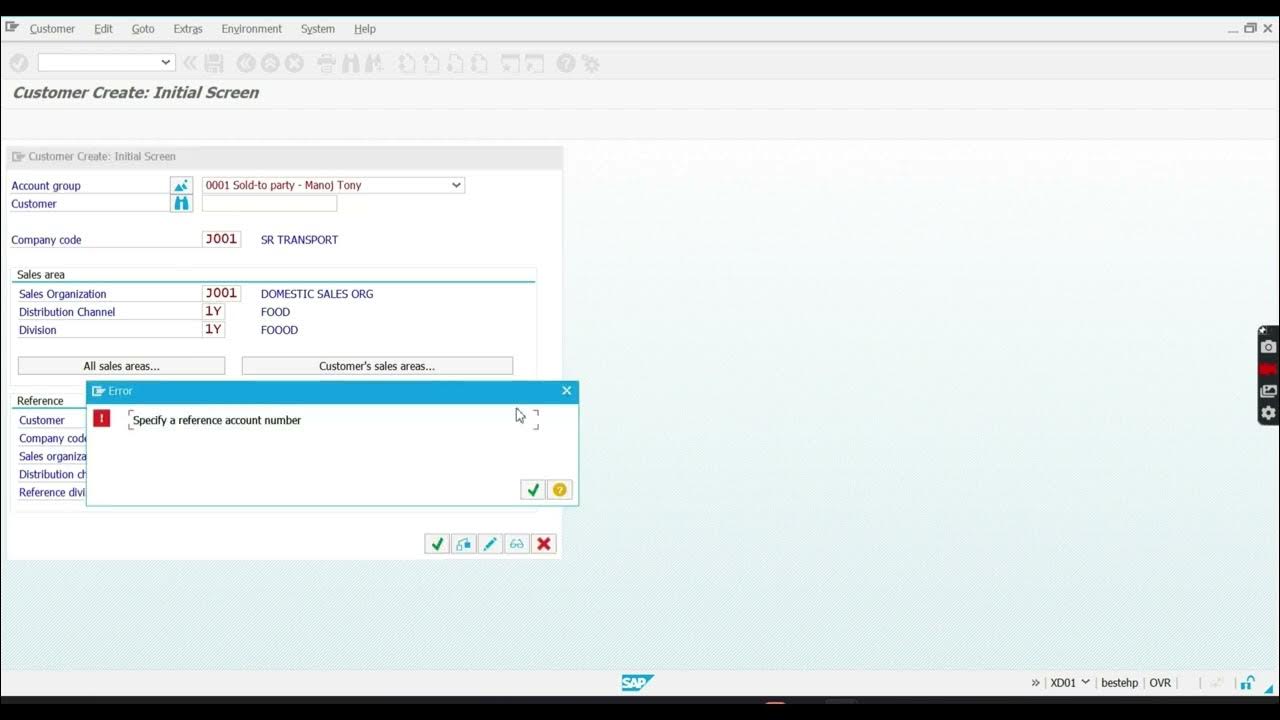1280x720 pixels.
Task: Click the toolbar Save diskette icon
Action: coord(214,63)
